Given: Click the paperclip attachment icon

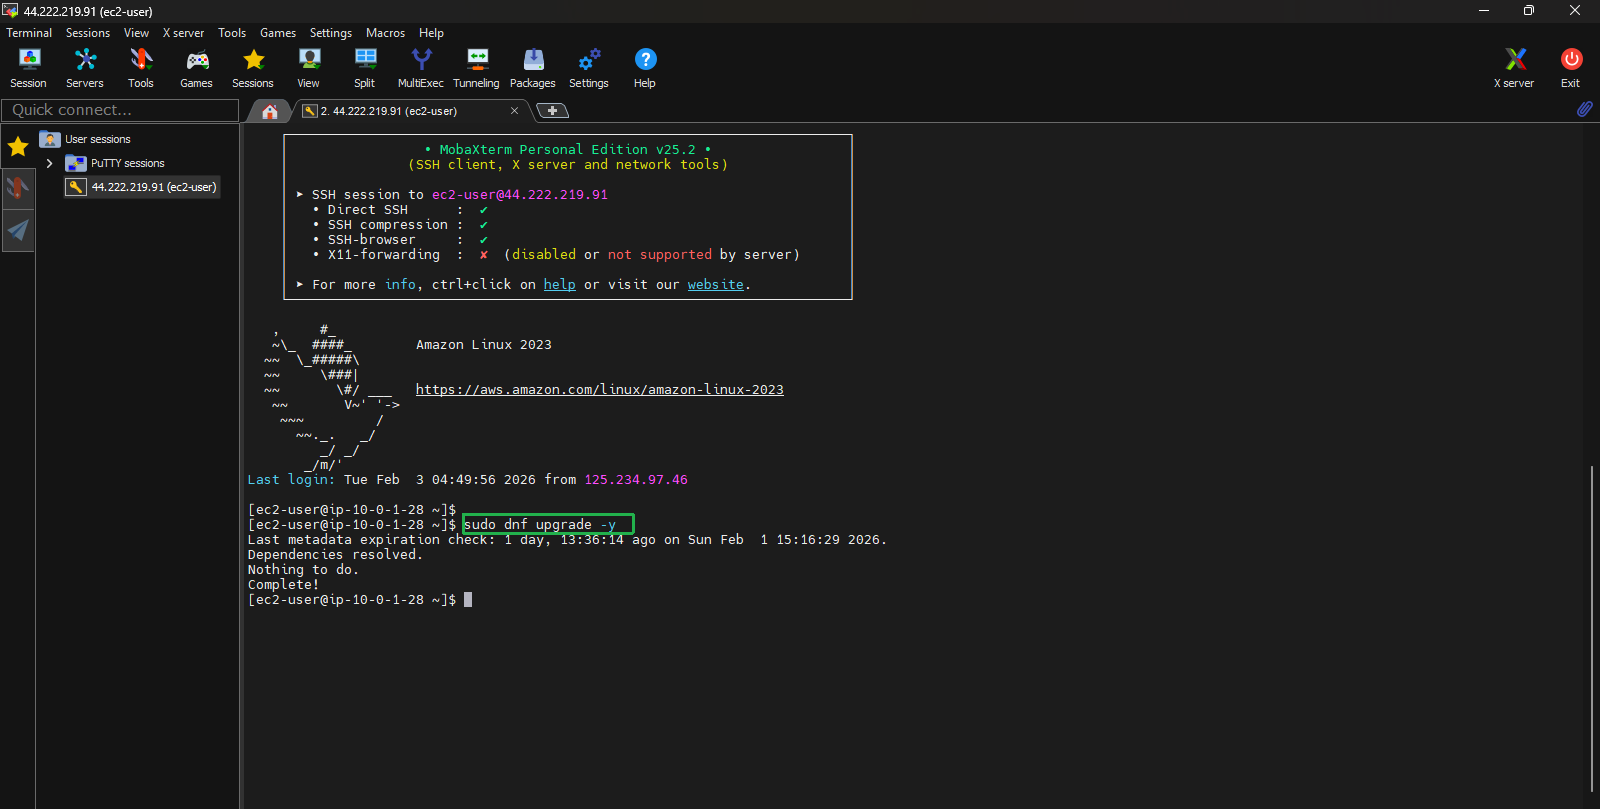Looking at the screenshot, I should click(x=1584, y=109).
